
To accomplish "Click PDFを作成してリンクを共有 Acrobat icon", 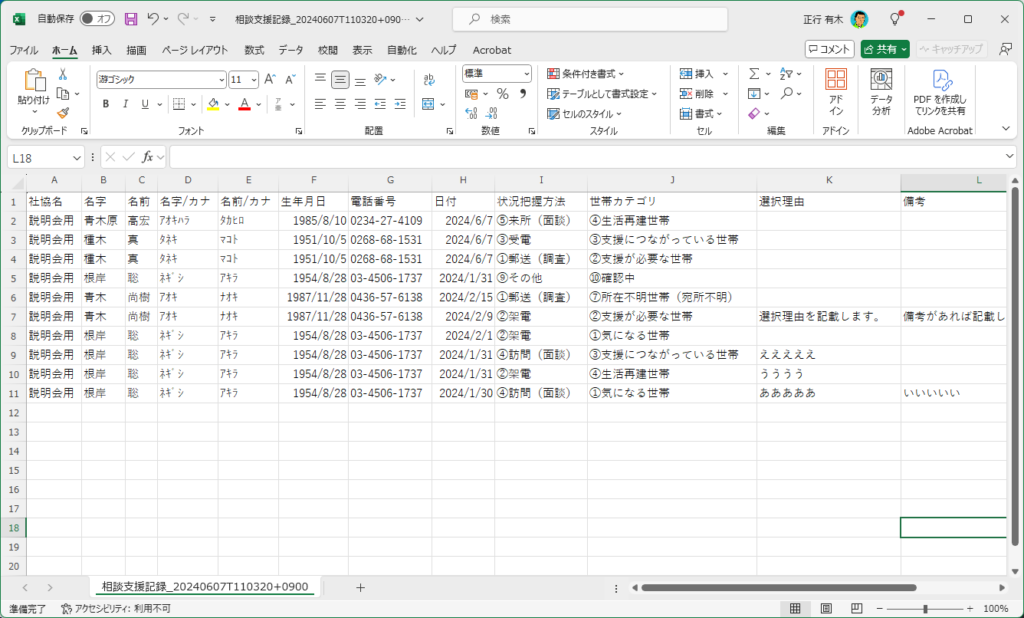I will [x=940, y=91].
